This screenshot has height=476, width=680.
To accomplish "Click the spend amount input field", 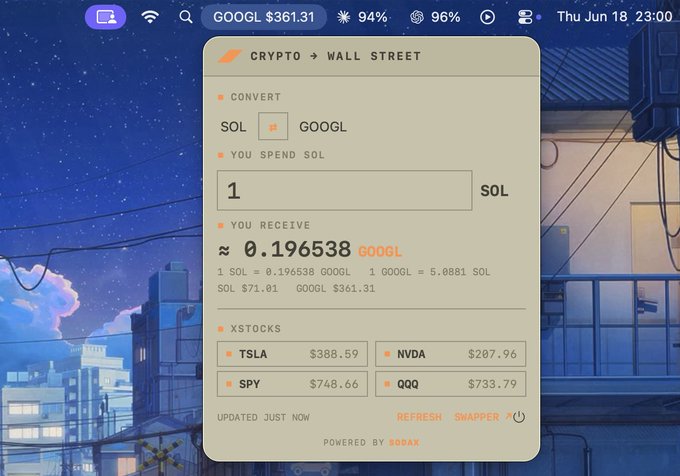I will click(x=344, y=190).
